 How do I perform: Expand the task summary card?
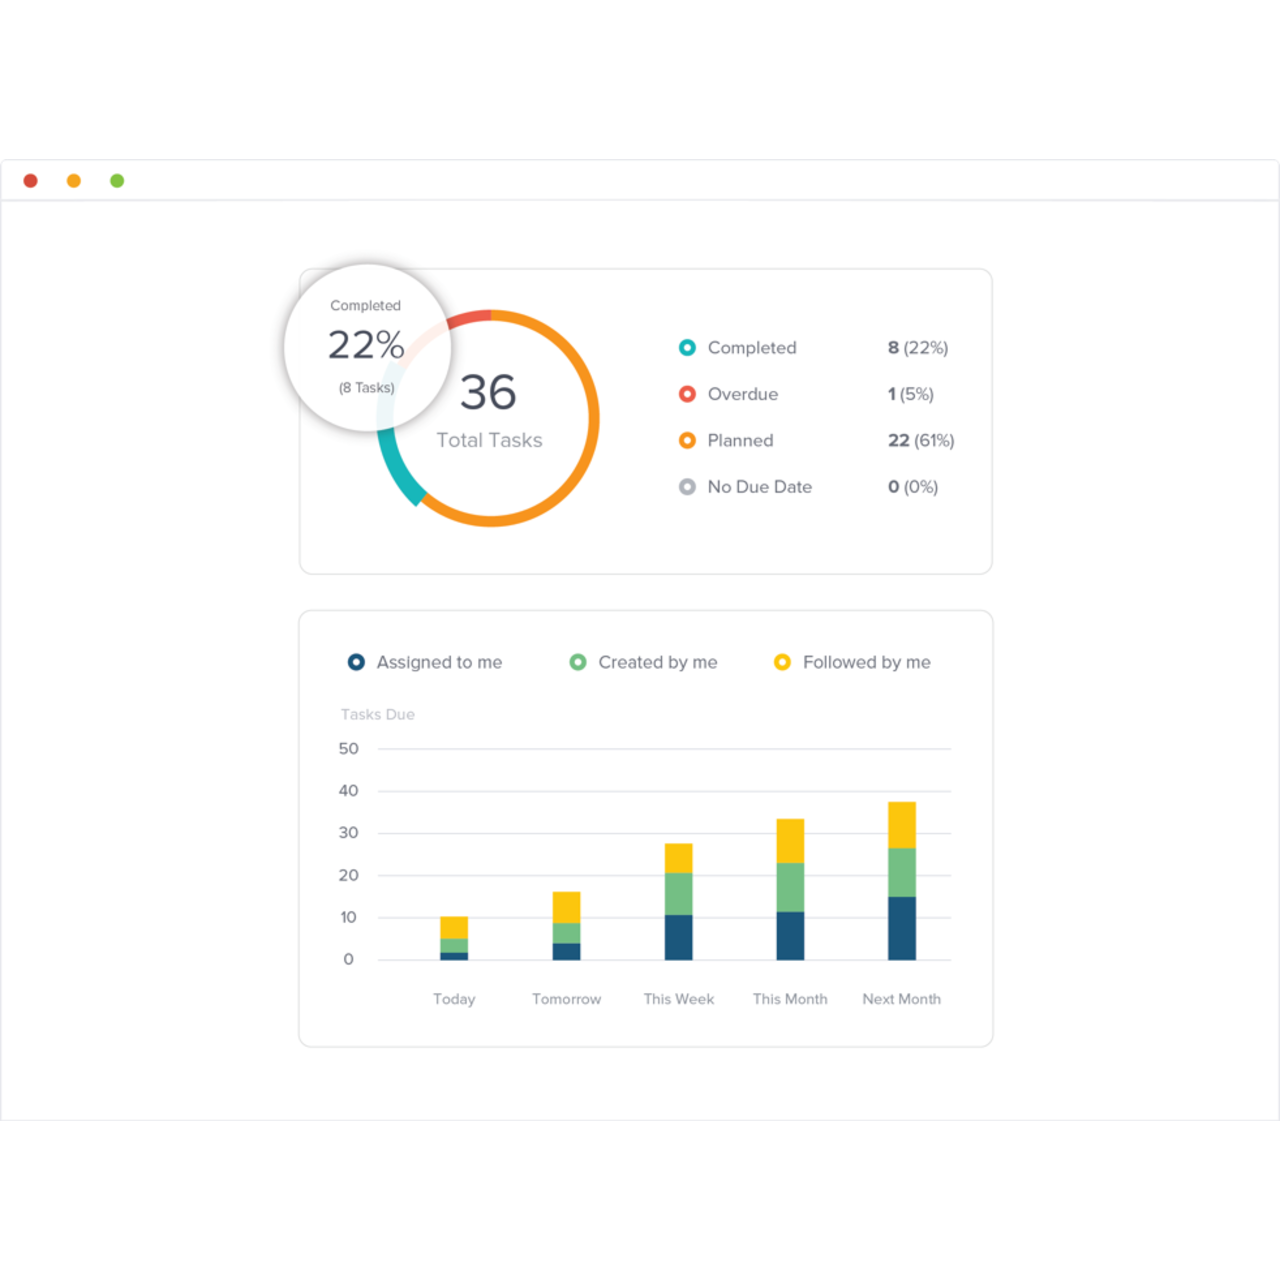click(645, 419)
